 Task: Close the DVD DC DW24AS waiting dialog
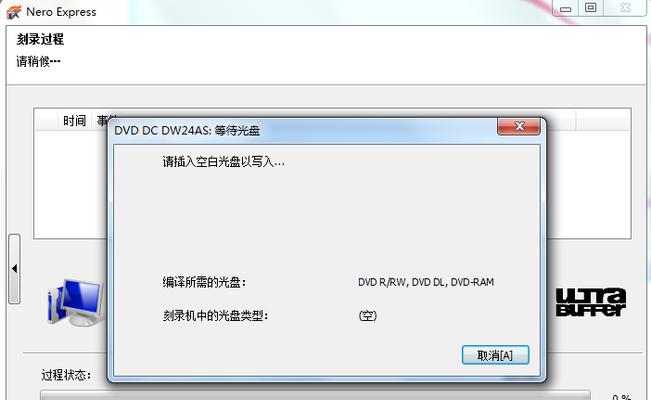519,126
